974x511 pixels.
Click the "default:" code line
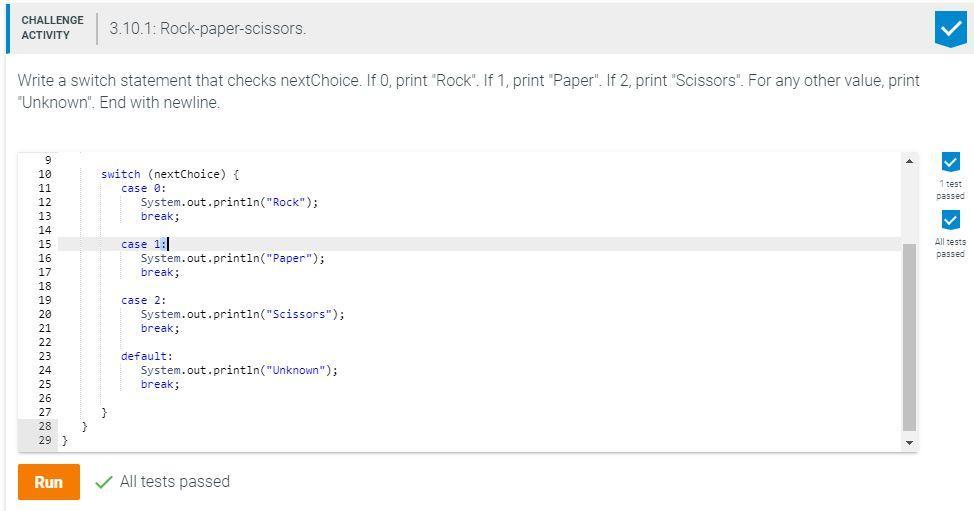(x=147, y=356)
